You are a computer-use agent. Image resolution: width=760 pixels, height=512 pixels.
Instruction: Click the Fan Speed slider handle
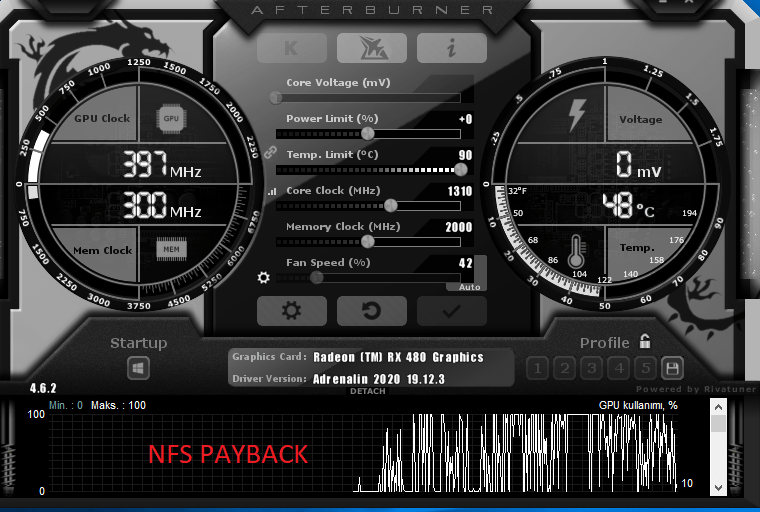tap(317, 277)
